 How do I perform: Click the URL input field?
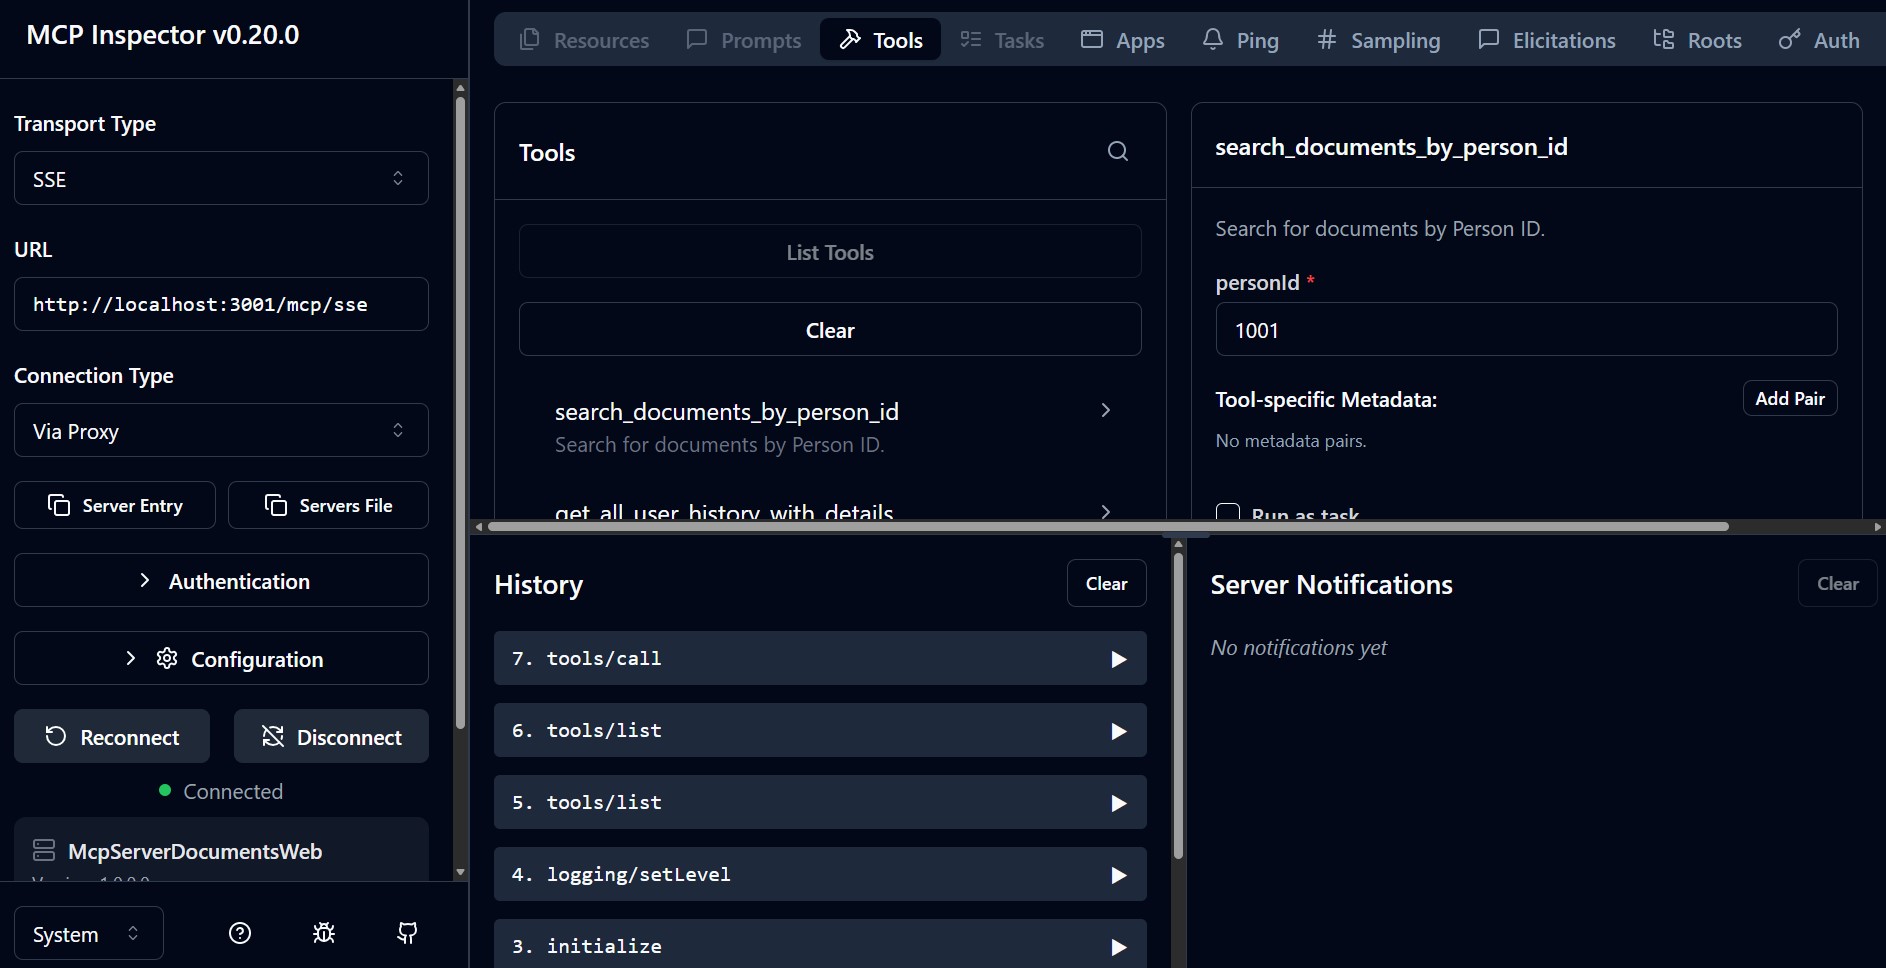(x=221, y=304)
